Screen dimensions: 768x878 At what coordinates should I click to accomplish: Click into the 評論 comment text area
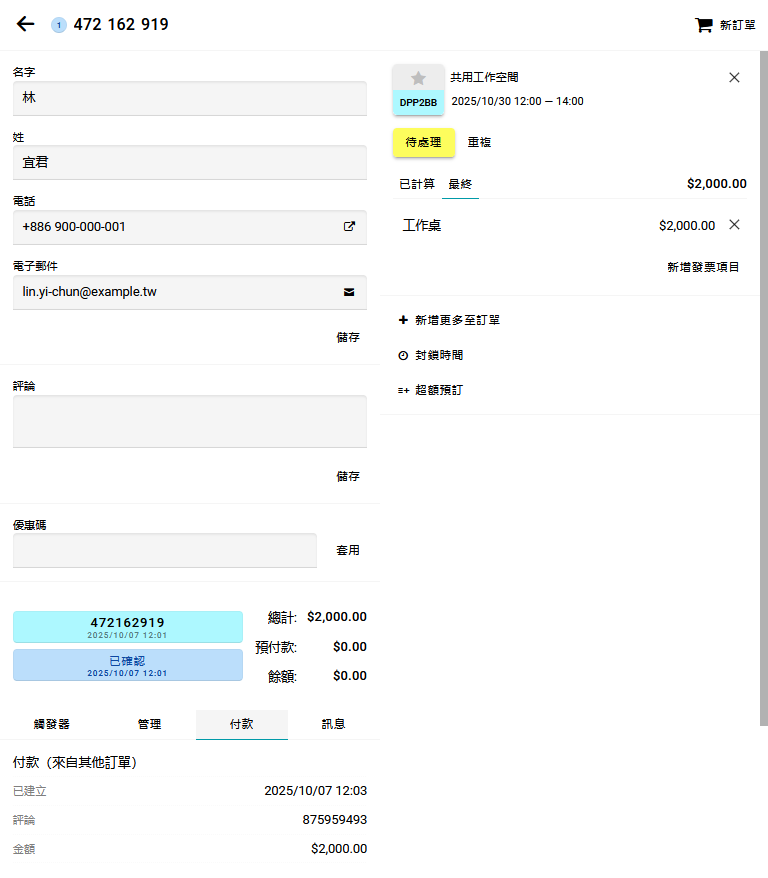pyautogui.click(x=189, y=421)
